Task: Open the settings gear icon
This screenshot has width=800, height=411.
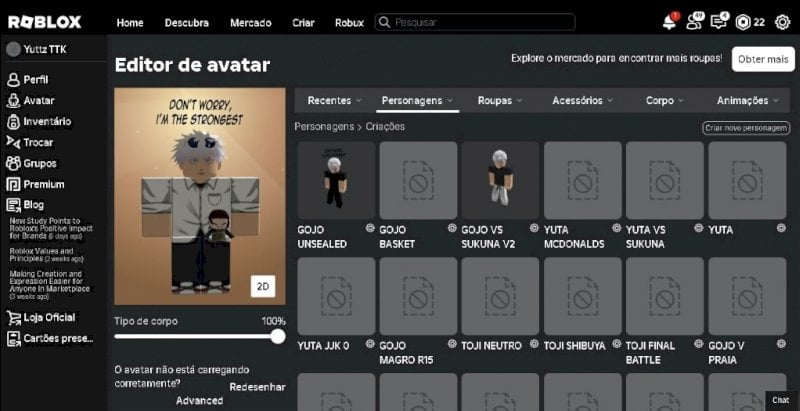Action: (x=782, y=22)
